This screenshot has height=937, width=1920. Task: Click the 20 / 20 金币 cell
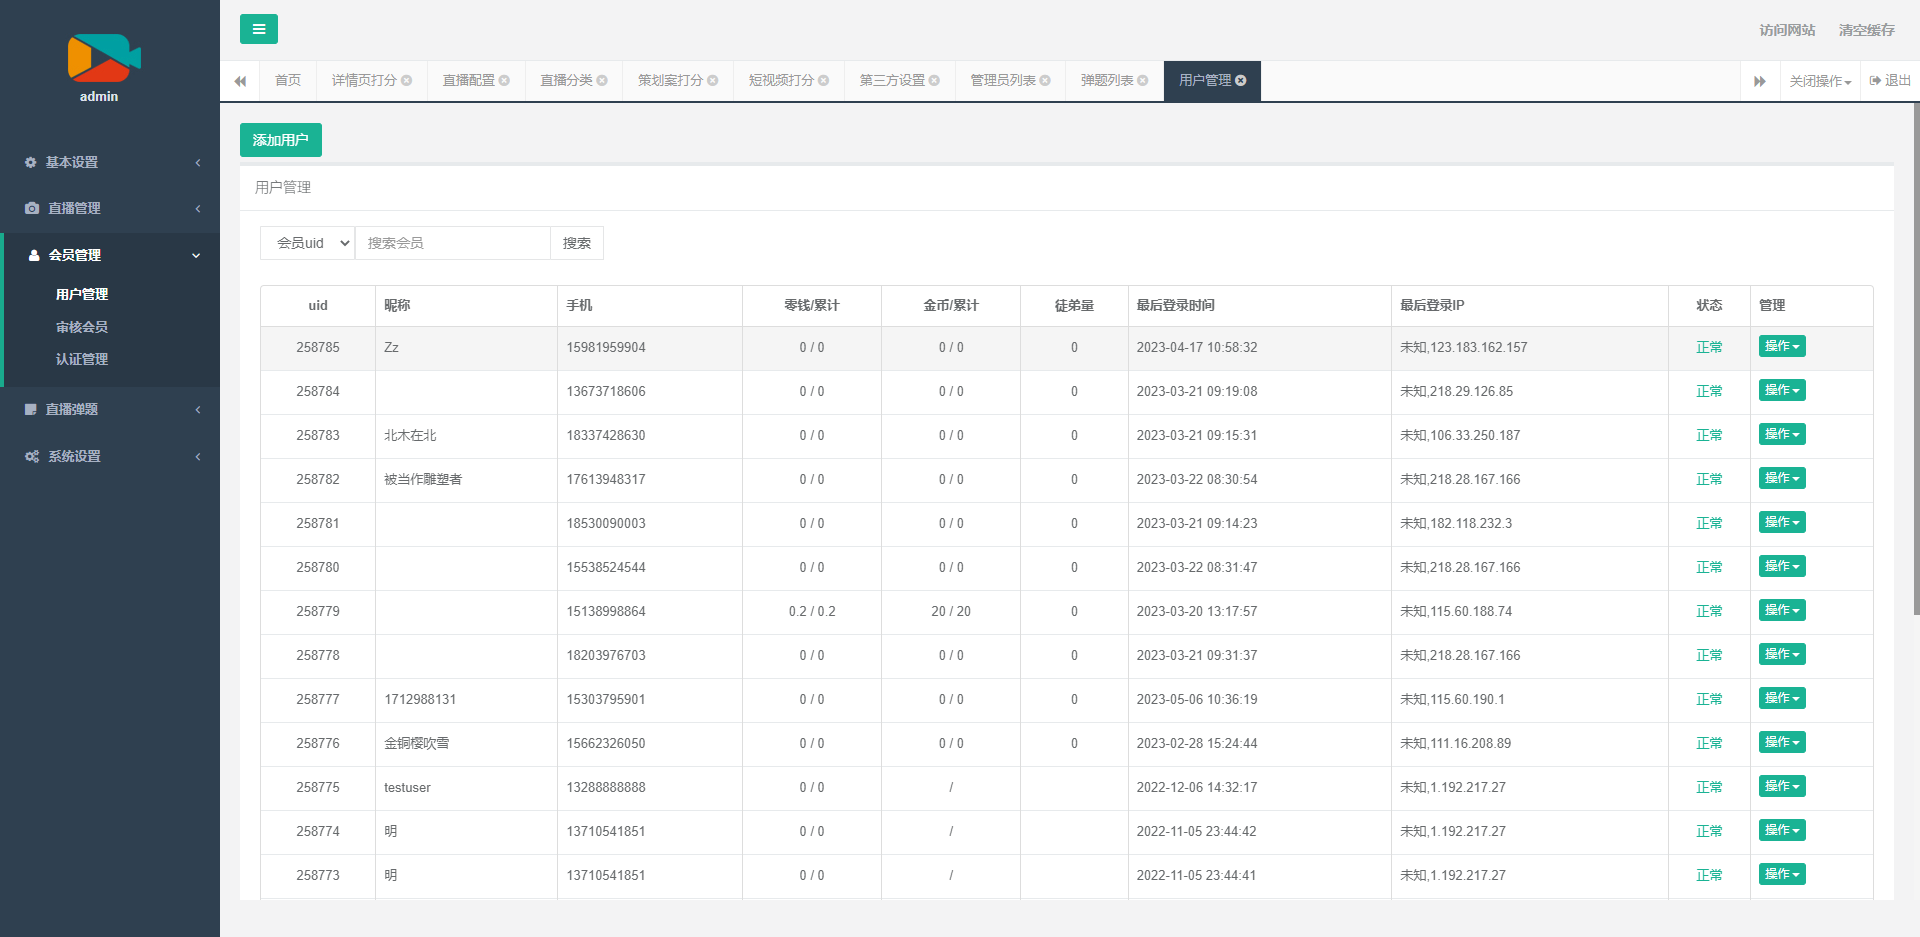pyautogui.click(x=951, y=611)
